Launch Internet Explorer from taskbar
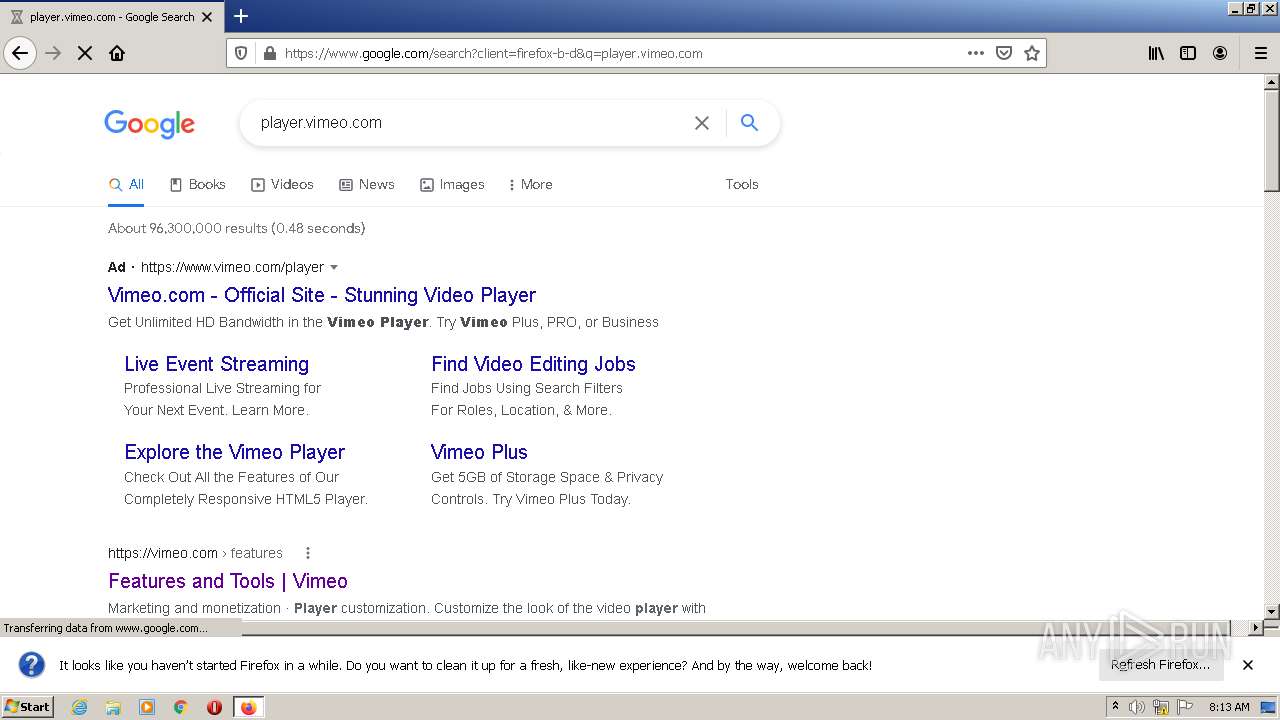 coord(80,707)
